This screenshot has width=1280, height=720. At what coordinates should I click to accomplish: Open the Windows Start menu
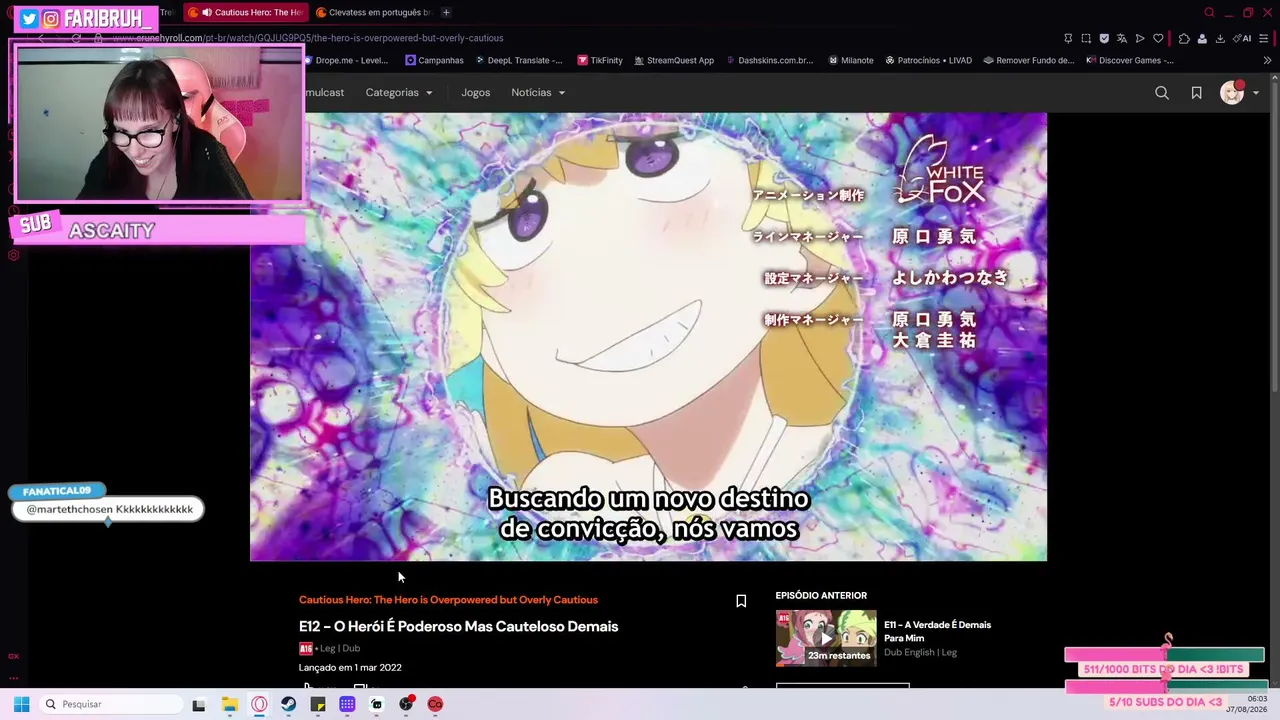21,704
